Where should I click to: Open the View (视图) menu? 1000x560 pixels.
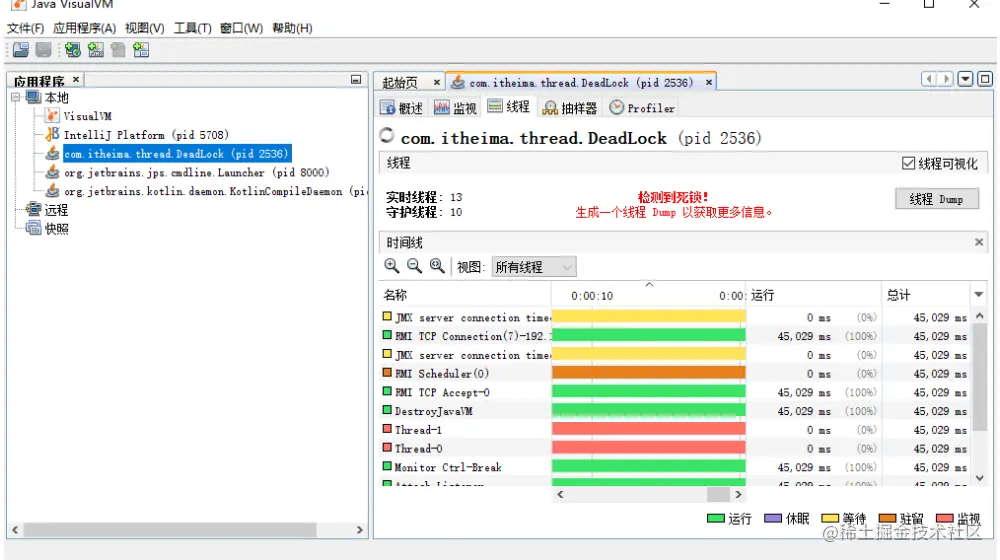coord(145,28)
